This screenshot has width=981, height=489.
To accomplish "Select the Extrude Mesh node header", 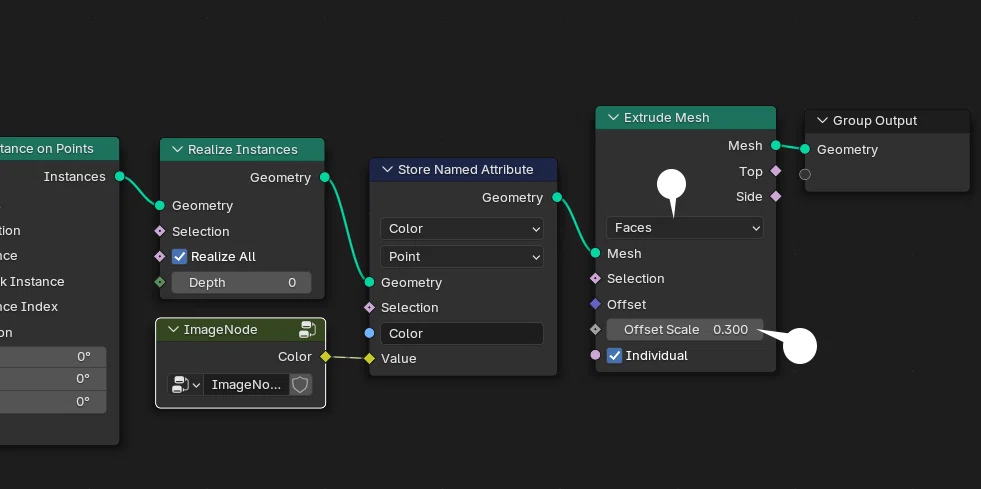I will (686, 118).
